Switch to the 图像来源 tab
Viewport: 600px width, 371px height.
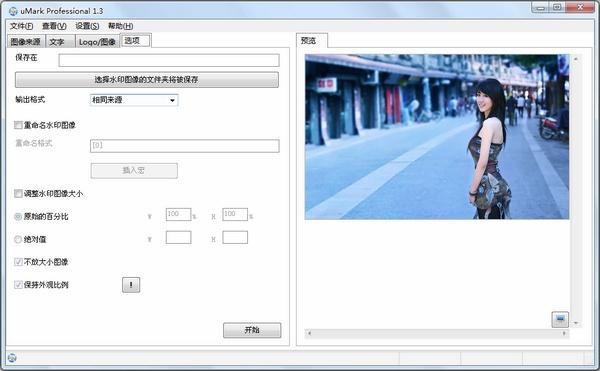point(26,42)
